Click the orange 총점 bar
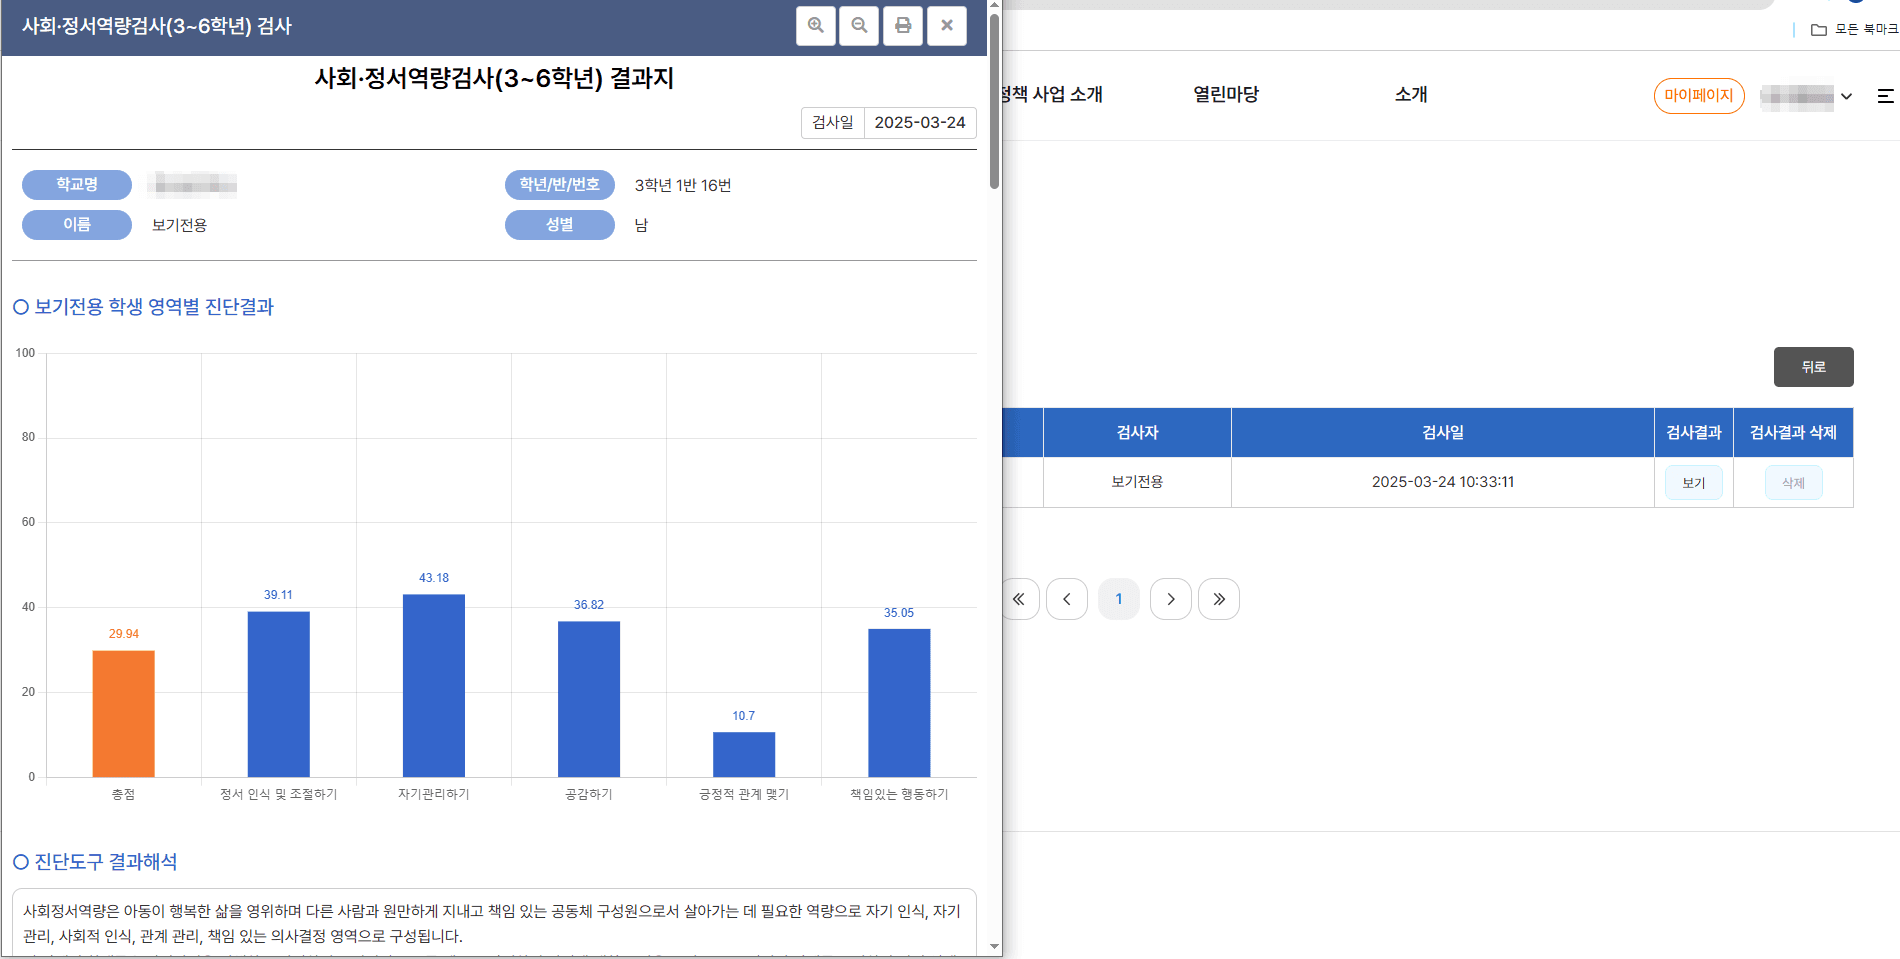The width and height of the screenshot is (1900, 959). pyautogui.click(x=124, y=714)
